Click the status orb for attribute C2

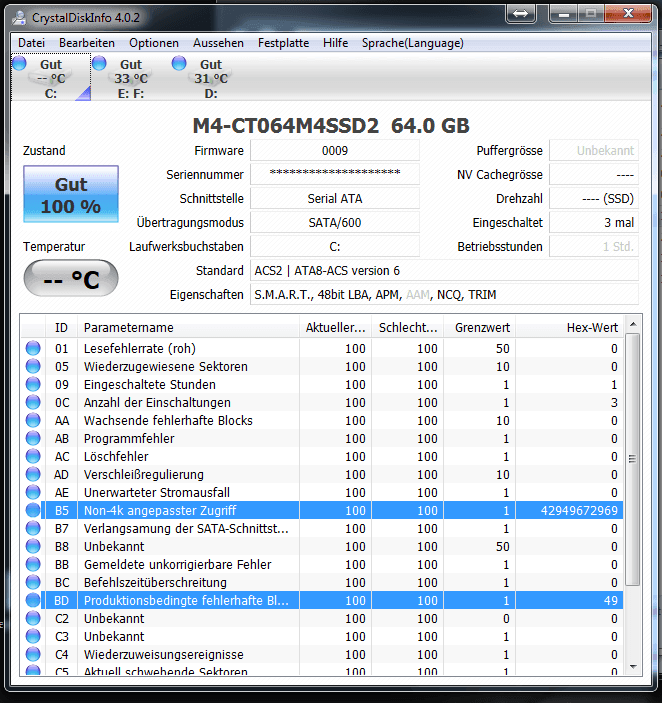(x=33, y=618)
